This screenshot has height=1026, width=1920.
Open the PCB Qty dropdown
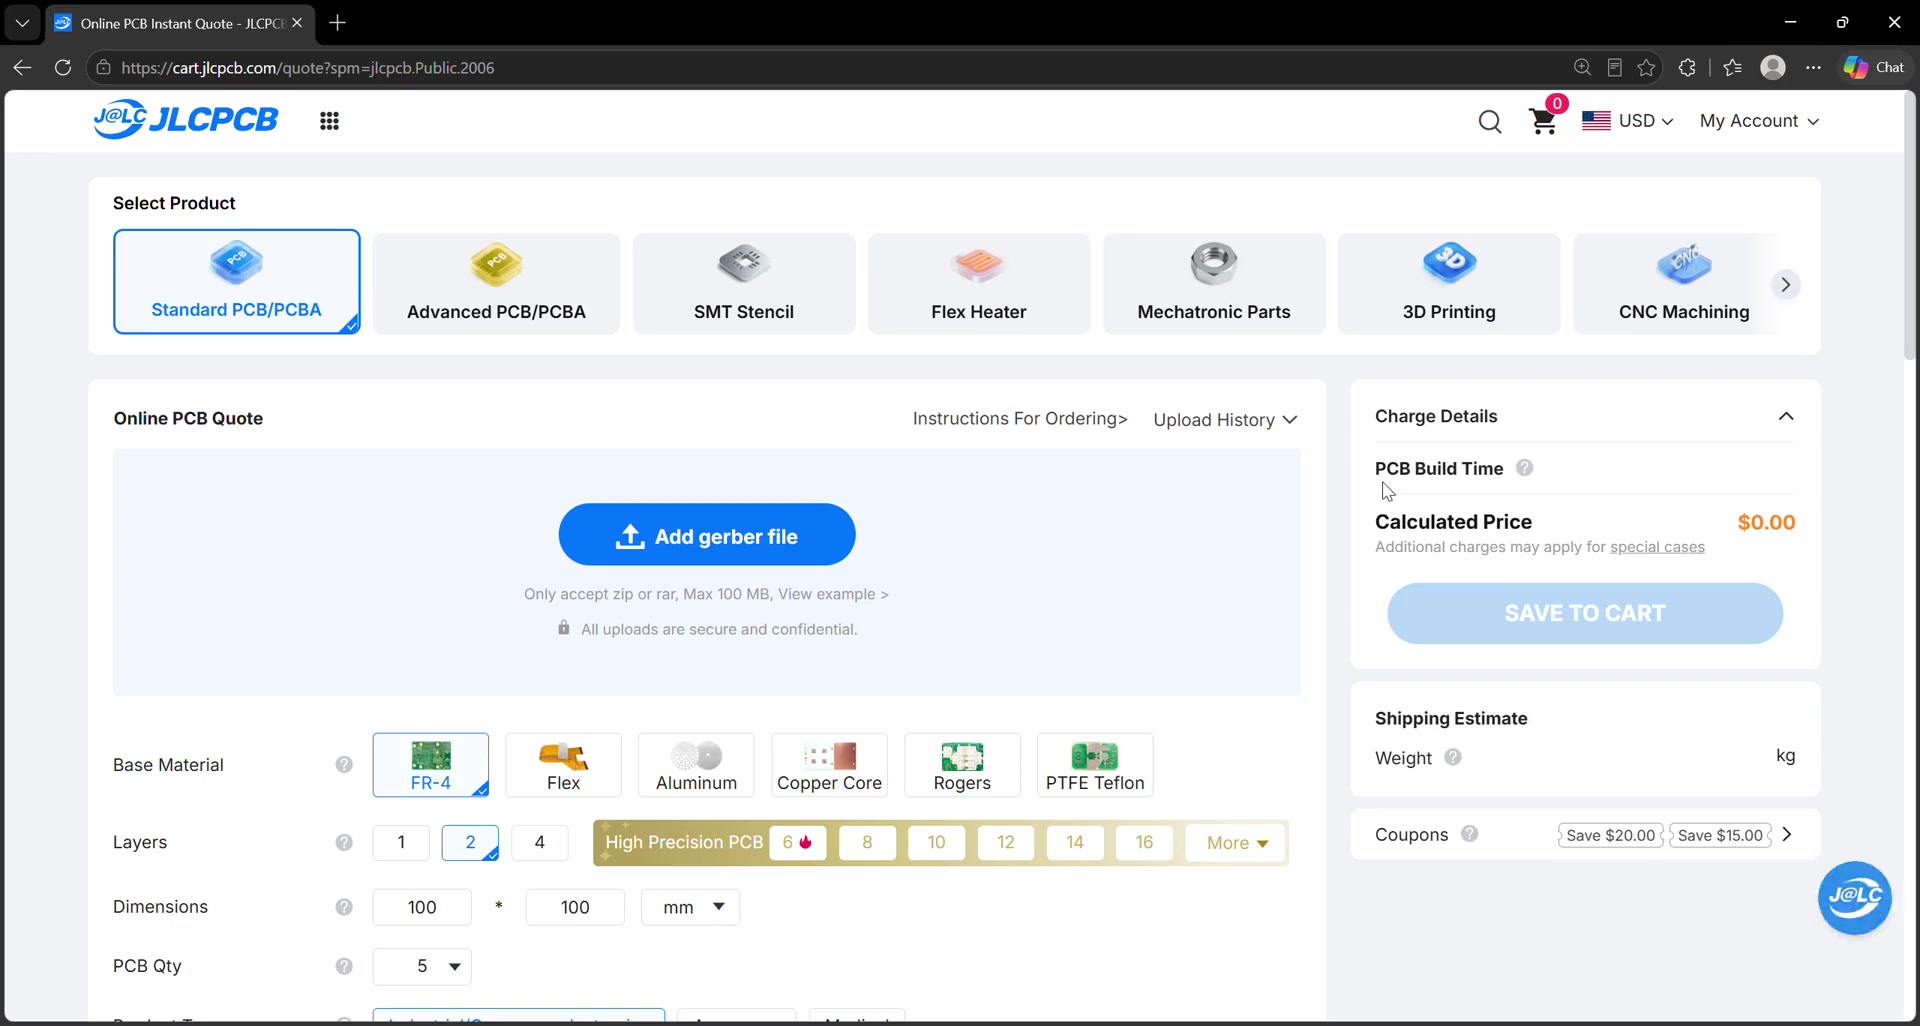(422, 966)
